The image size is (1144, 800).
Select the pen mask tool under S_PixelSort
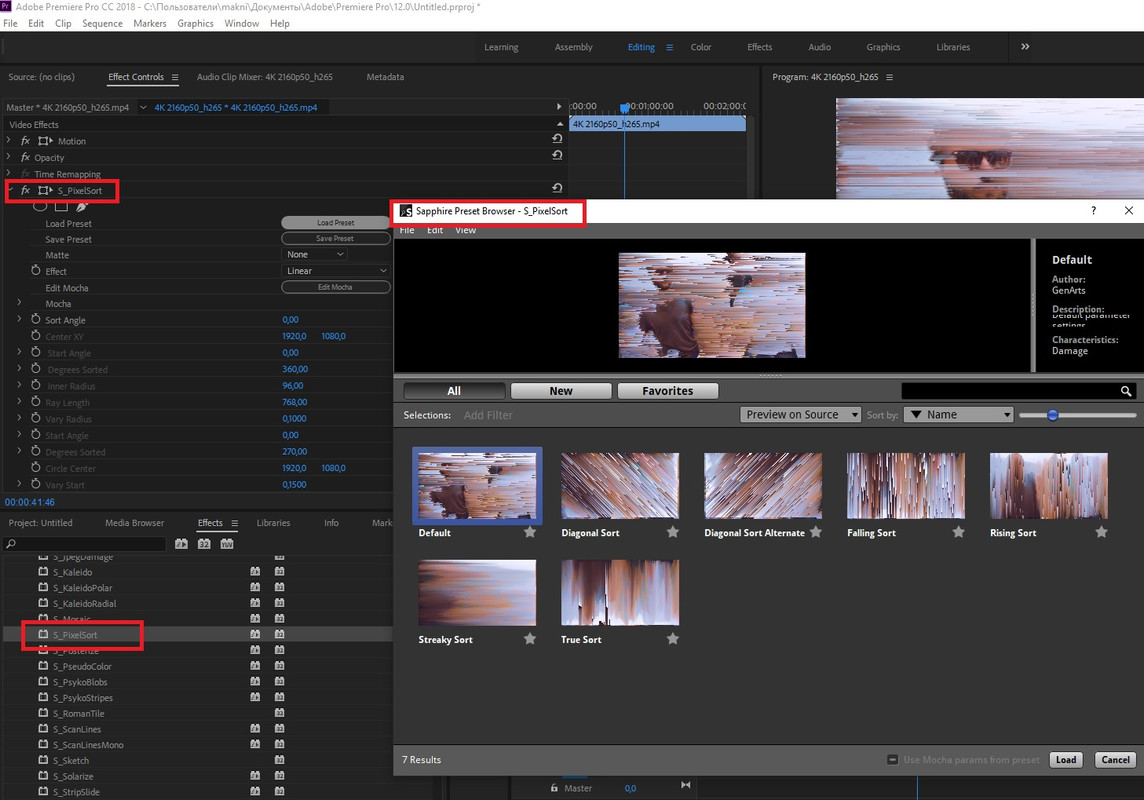click(x=82, y=206)
